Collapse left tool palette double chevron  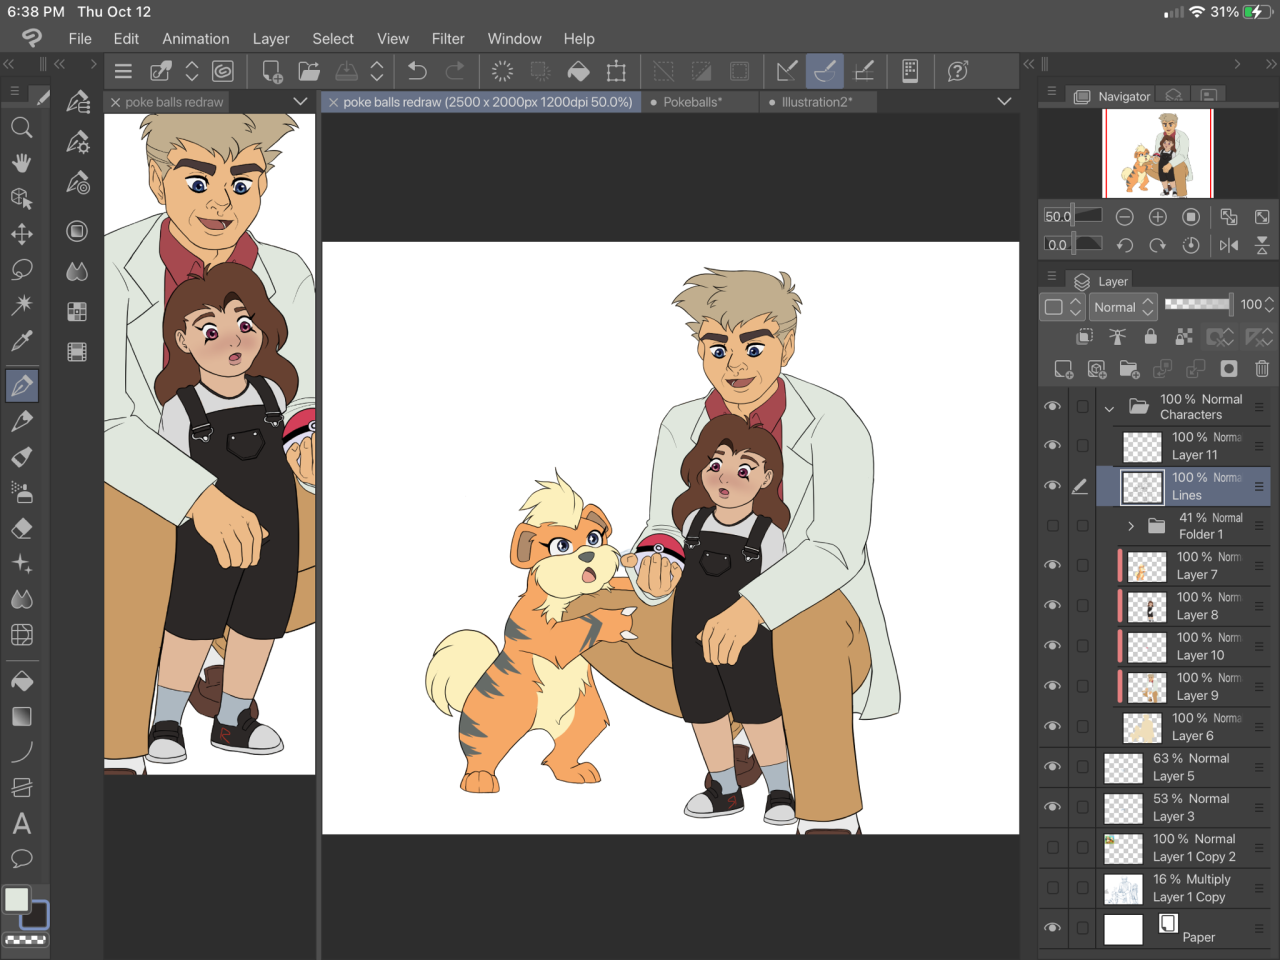click(x=8, y=64)
